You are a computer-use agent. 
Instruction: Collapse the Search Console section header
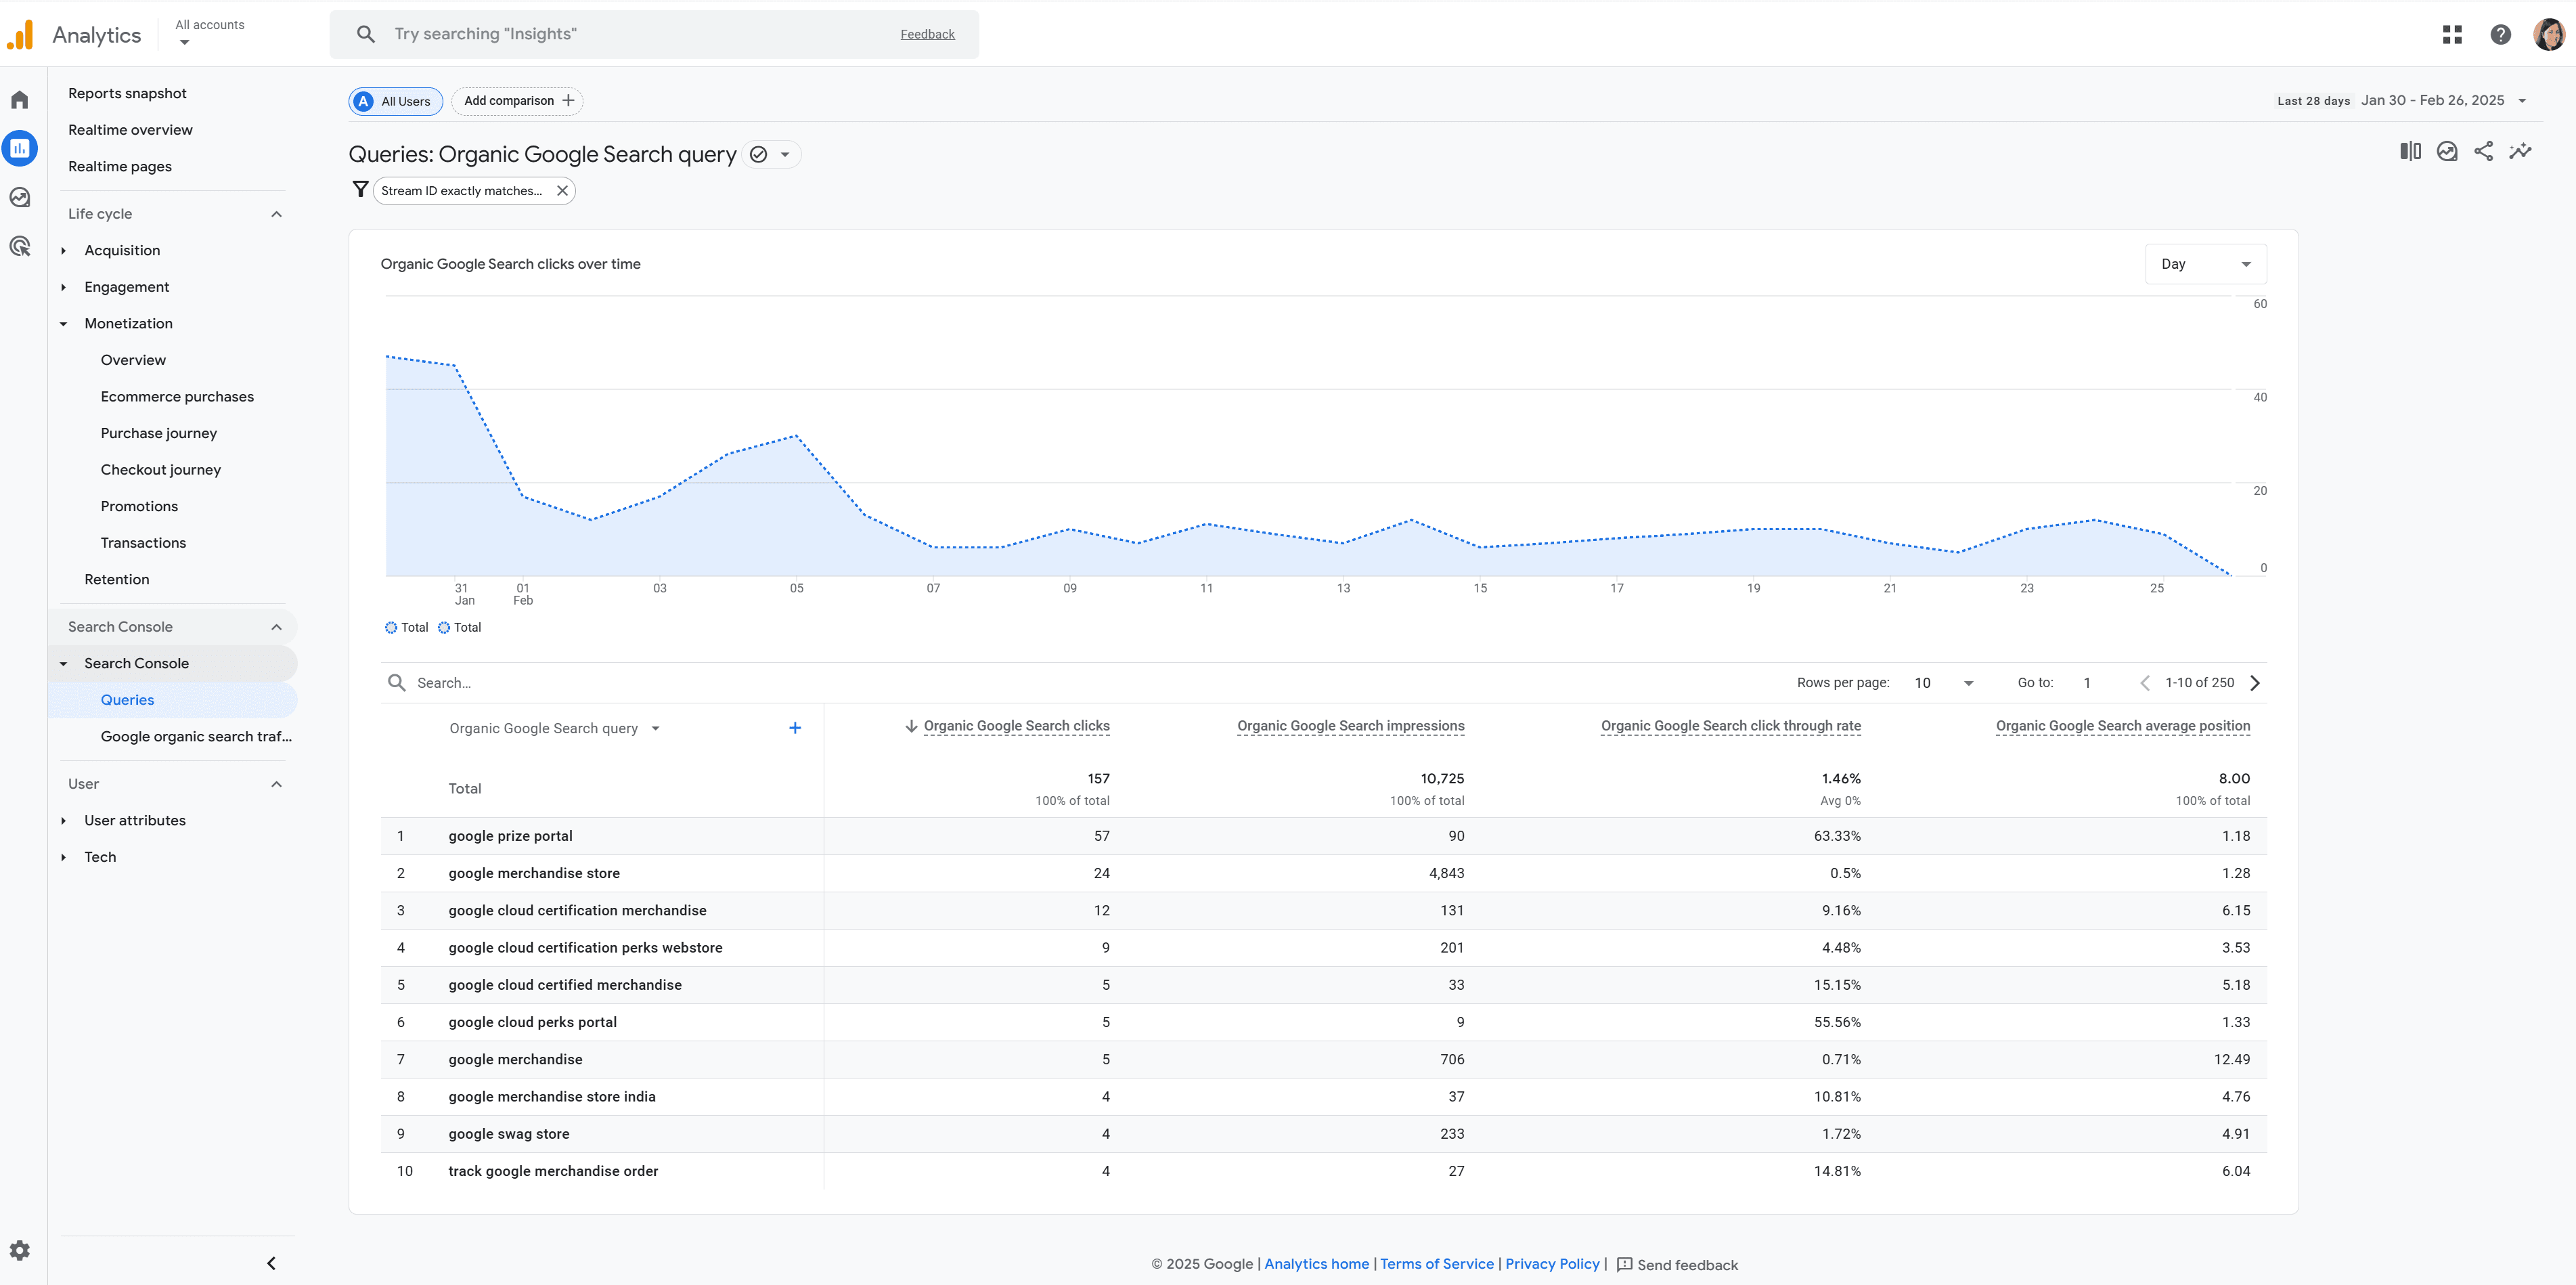[277, 627]
